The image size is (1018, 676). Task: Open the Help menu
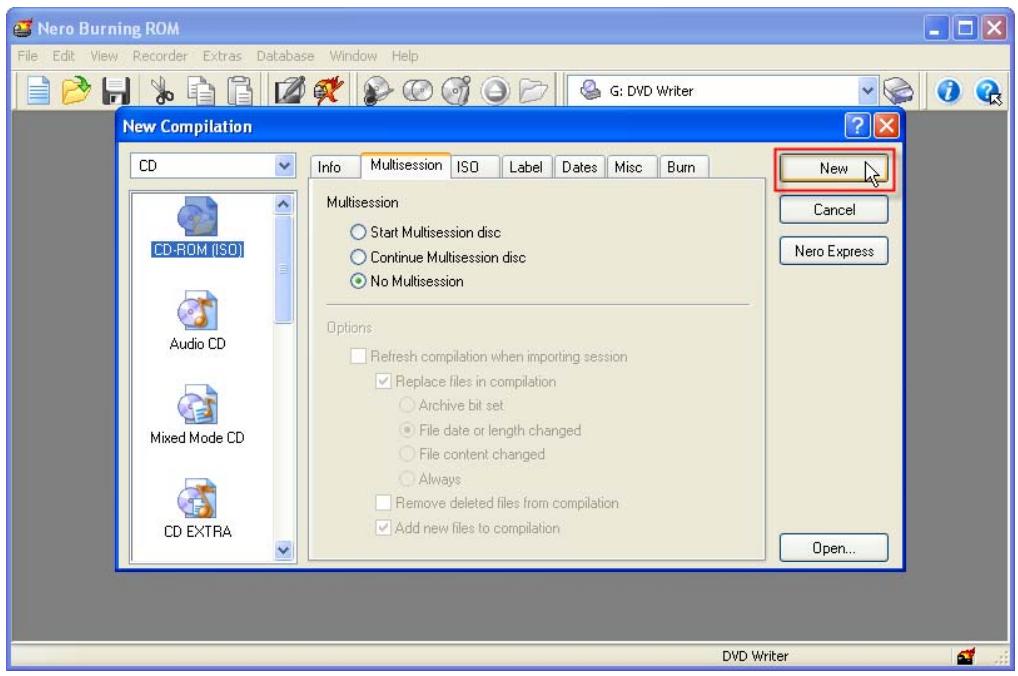coord(404,56)
